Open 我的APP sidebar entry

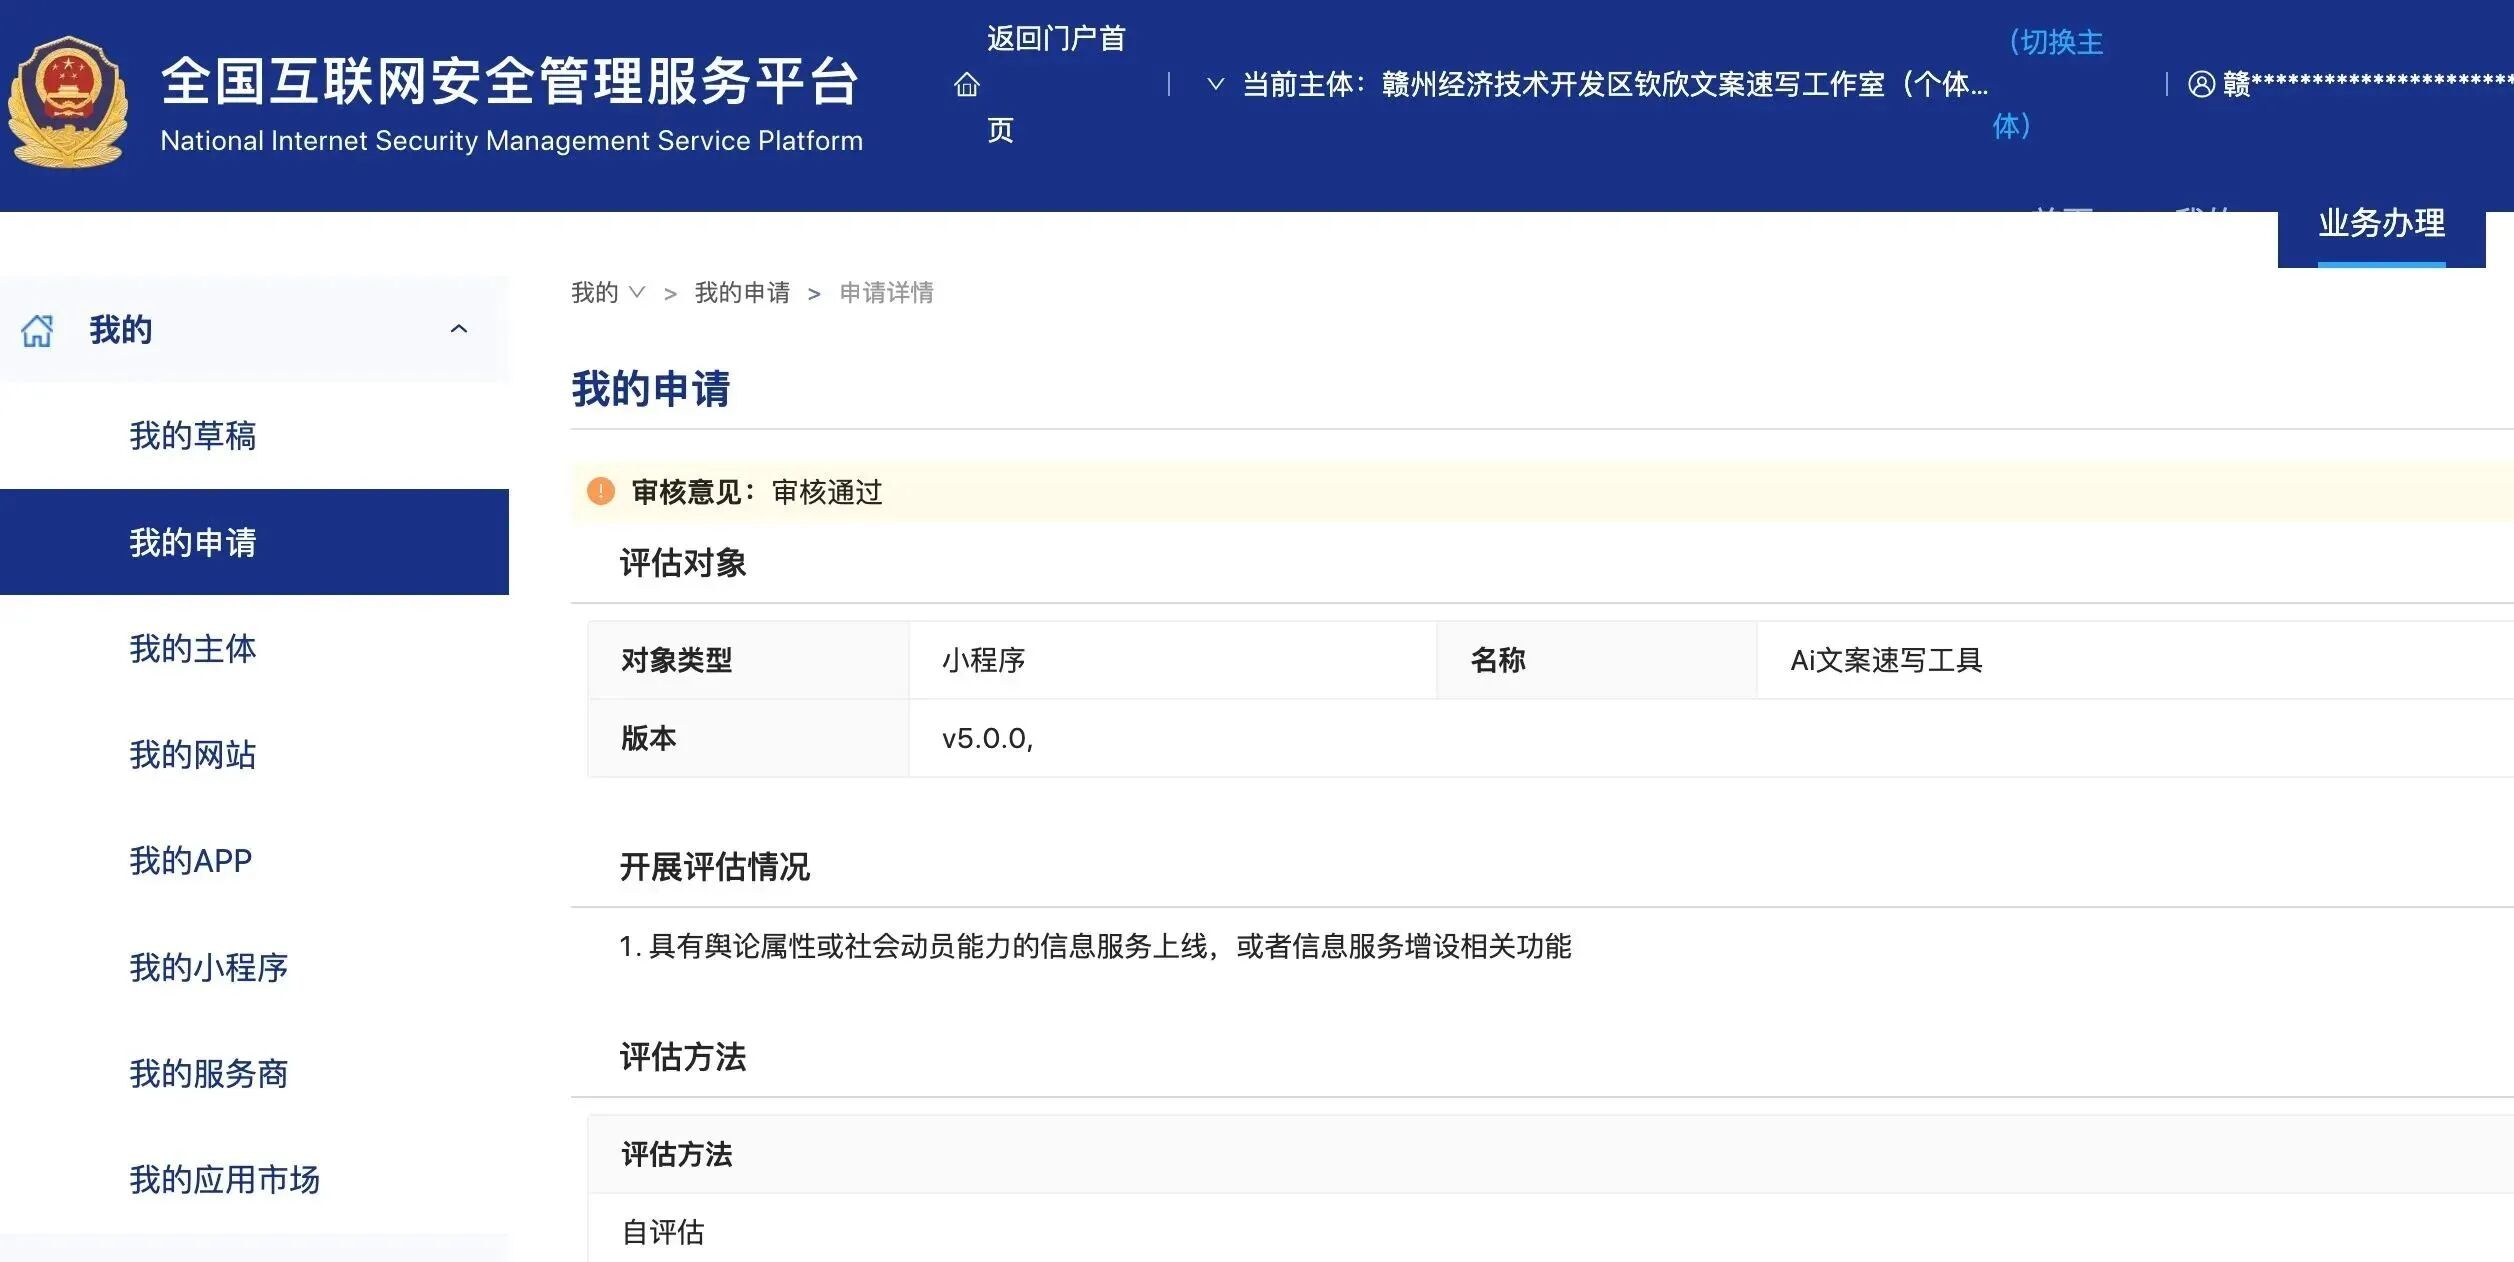point(191,860)
